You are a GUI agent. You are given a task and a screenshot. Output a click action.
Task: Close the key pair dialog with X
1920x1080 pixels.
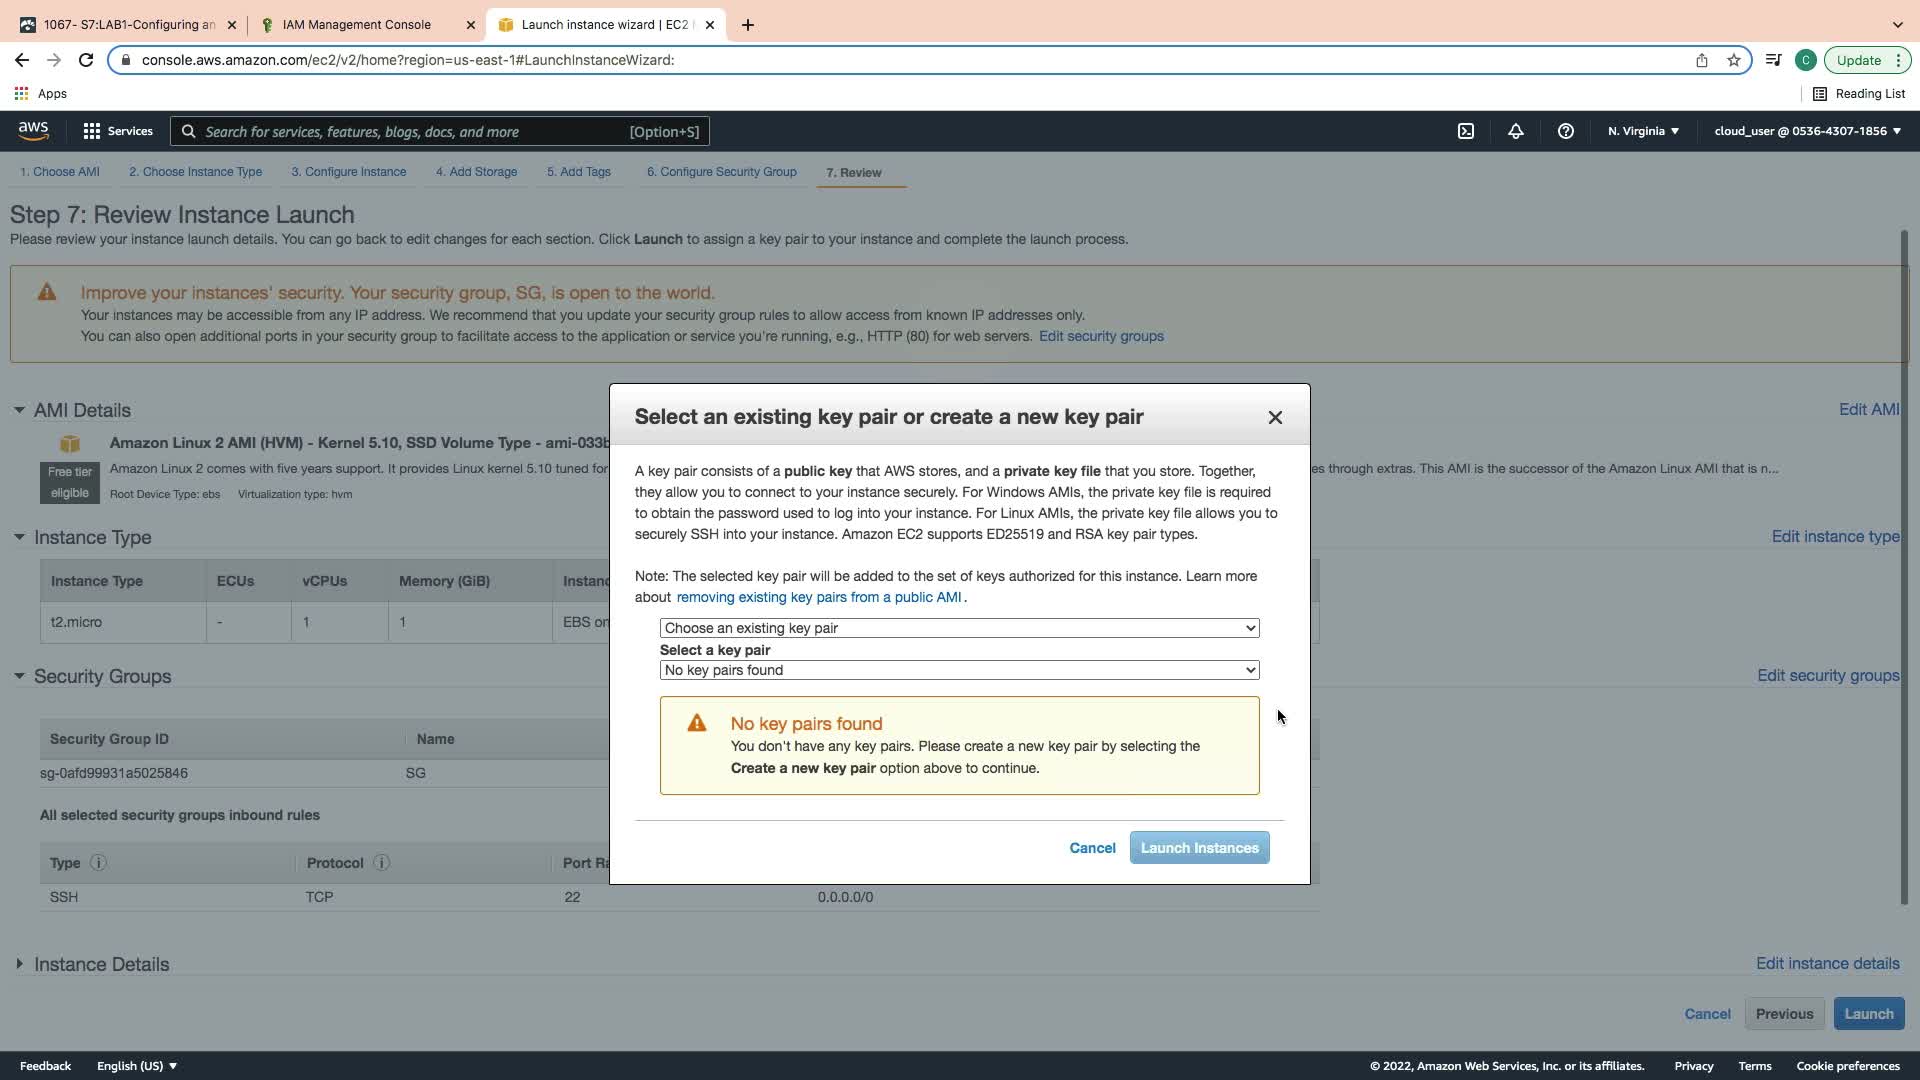tap(1275, 418)
